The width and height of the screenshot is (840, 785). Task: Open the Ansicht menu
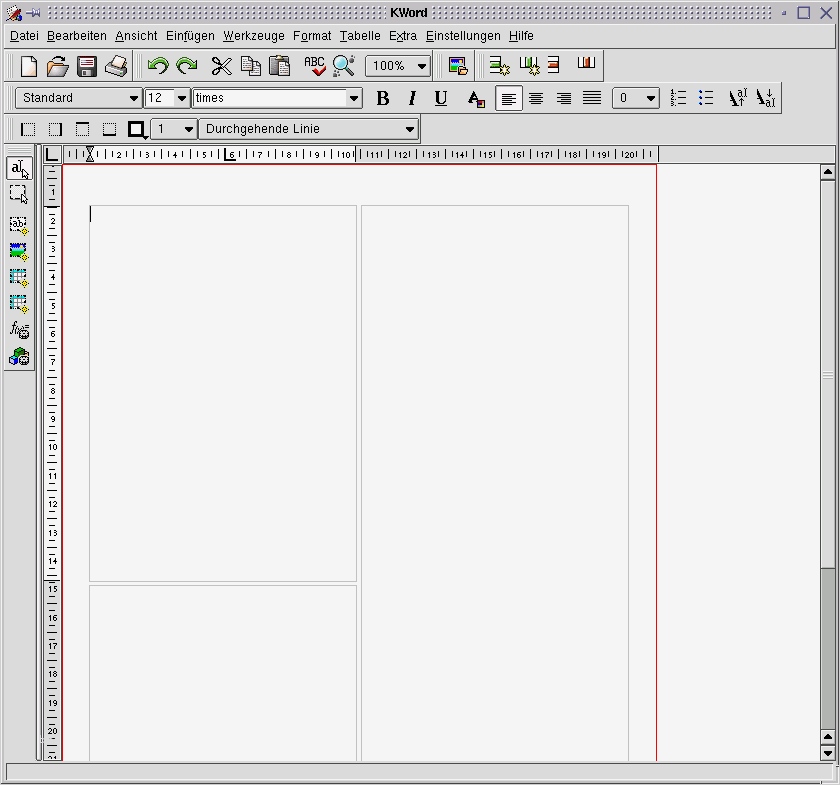[x=136, y=36]
